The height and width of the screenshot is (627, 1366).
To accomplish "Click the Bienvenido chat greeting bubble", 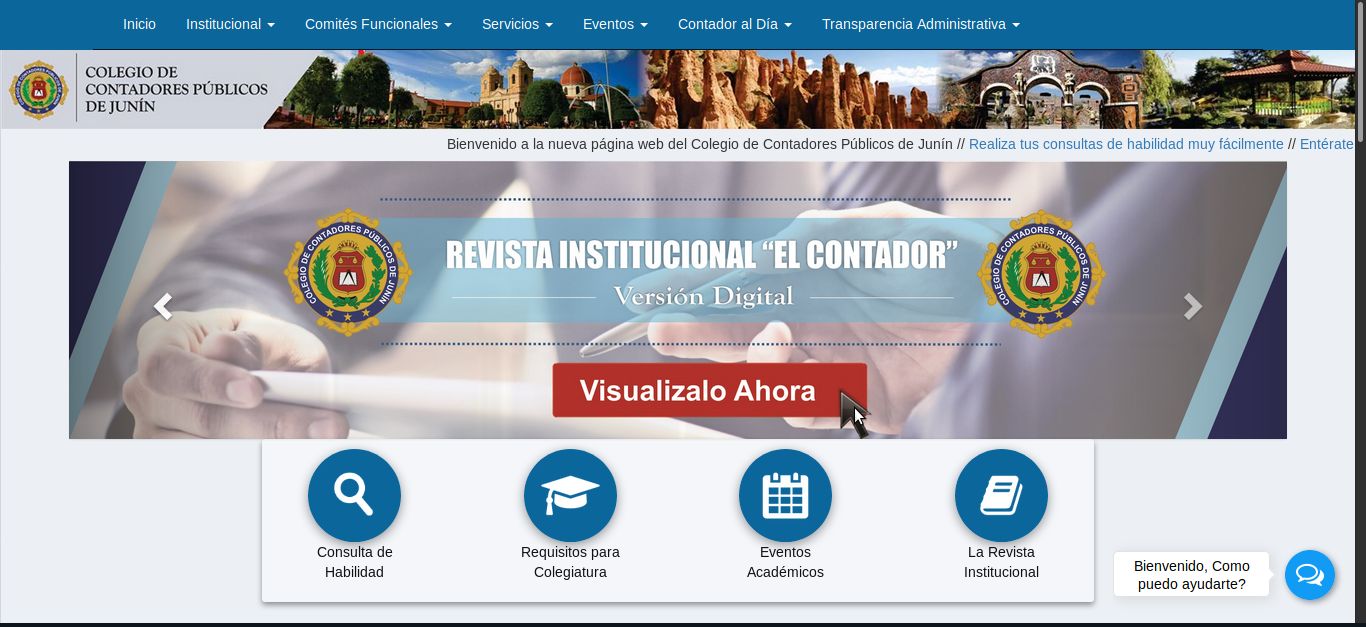I will (1191, 575).
